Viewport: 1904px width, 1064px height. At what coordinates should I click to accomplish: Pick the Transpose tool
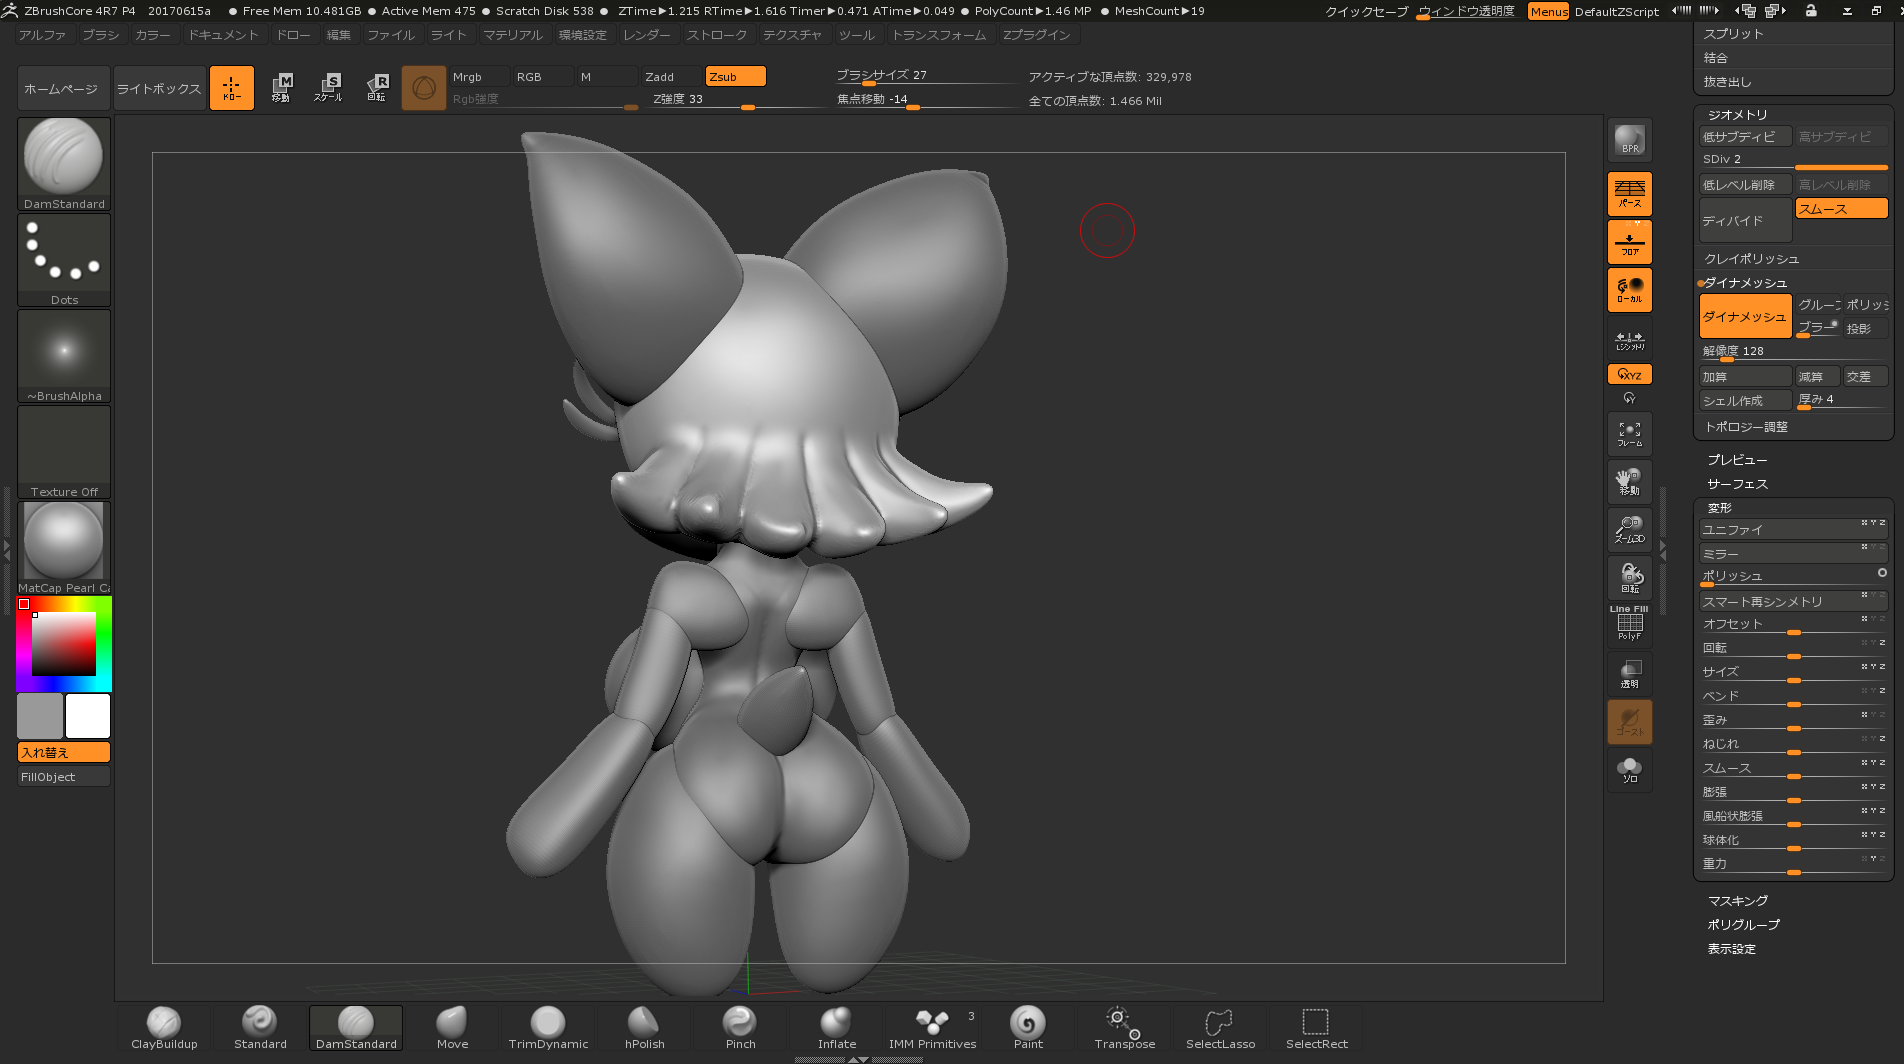1124,1027
